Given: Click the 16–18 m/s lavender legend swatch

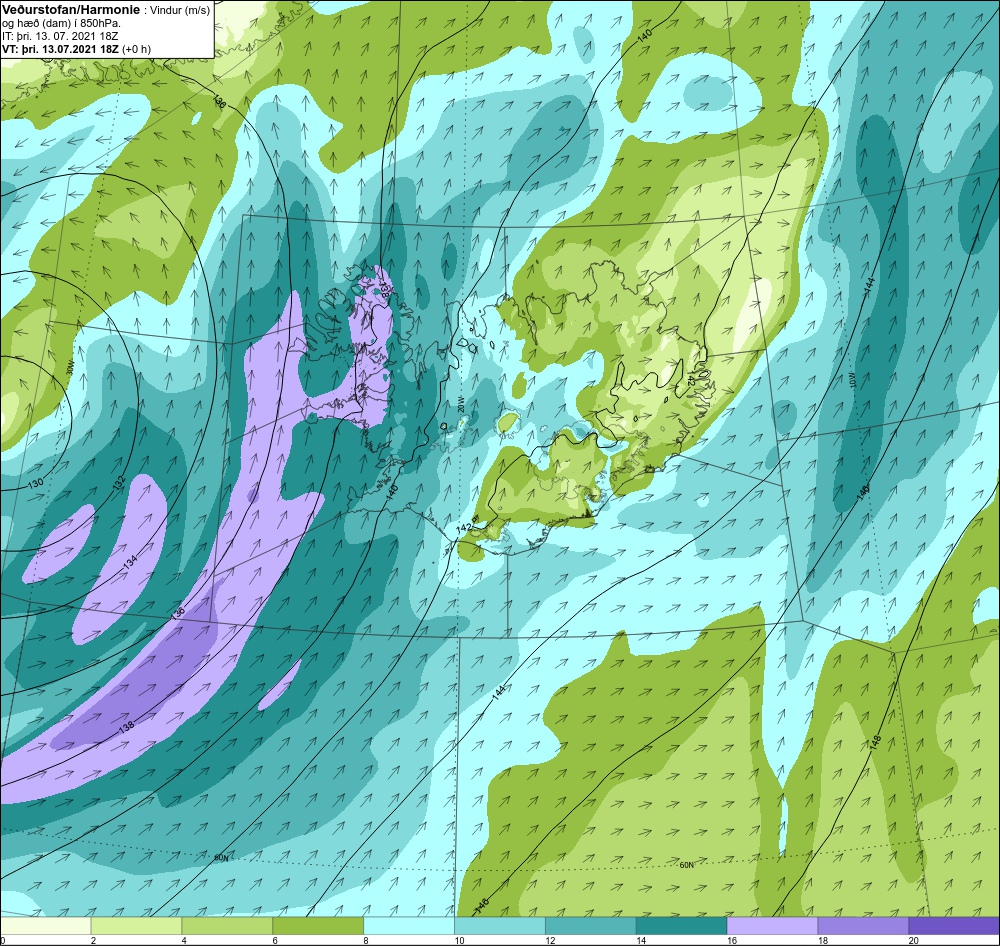Looking at the screenshot, I should pos(772,926).
